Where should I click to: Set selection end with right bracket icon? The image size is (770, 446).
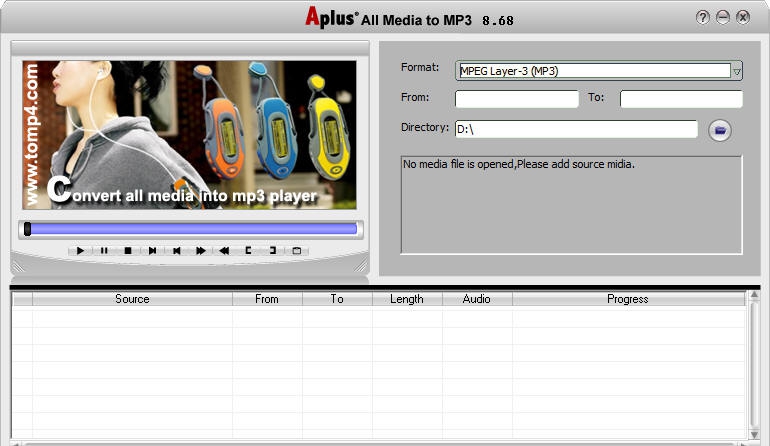272,251
